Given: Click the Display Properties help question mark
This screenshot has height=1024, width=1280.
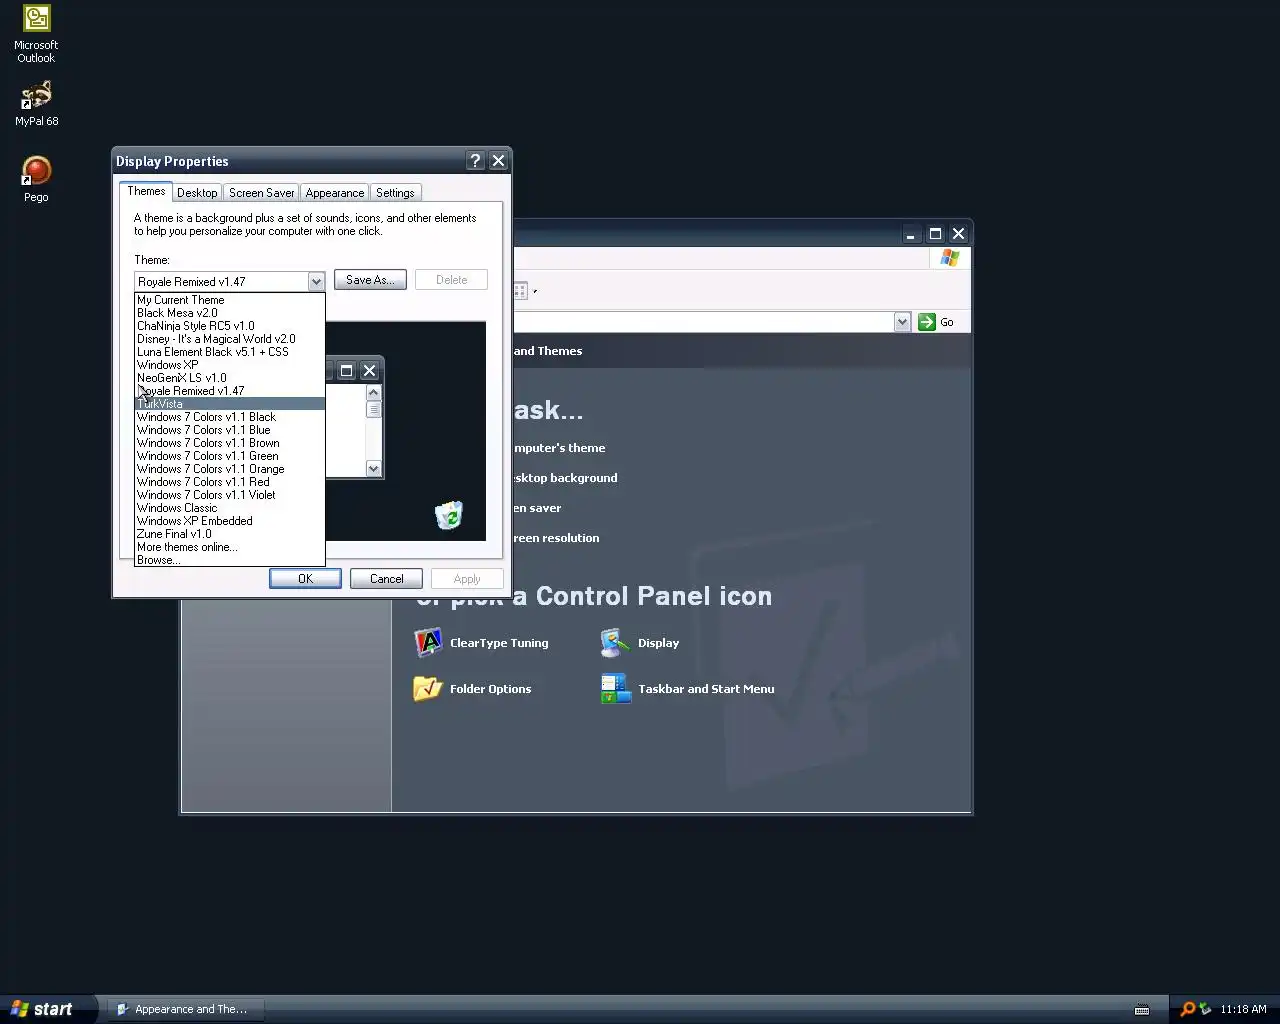Looking at the screenshot, I should pyautogui.click(x=475, y=161).
